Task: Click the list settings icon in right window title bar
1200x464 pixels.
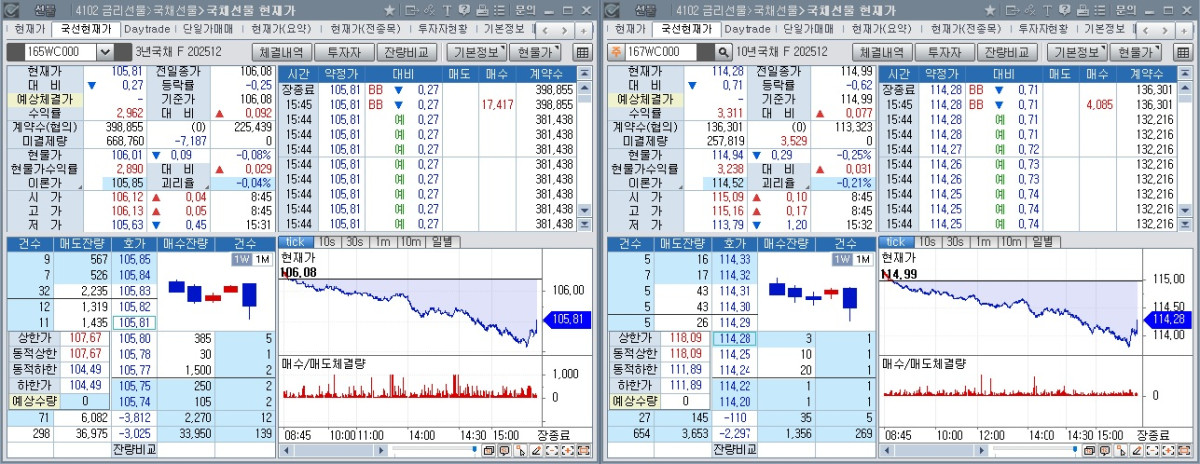Action: pos(1100,10)
